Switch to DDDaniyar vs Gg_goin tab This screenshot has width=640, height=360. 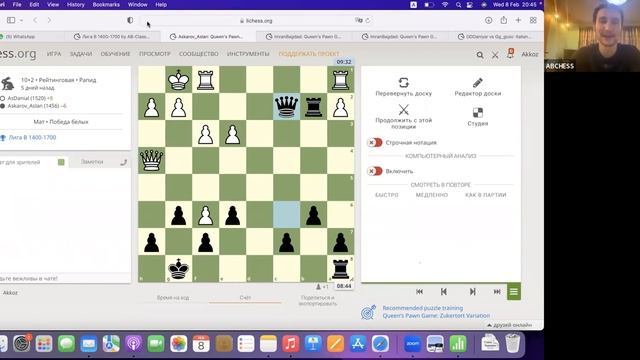(x=495, y=36)
